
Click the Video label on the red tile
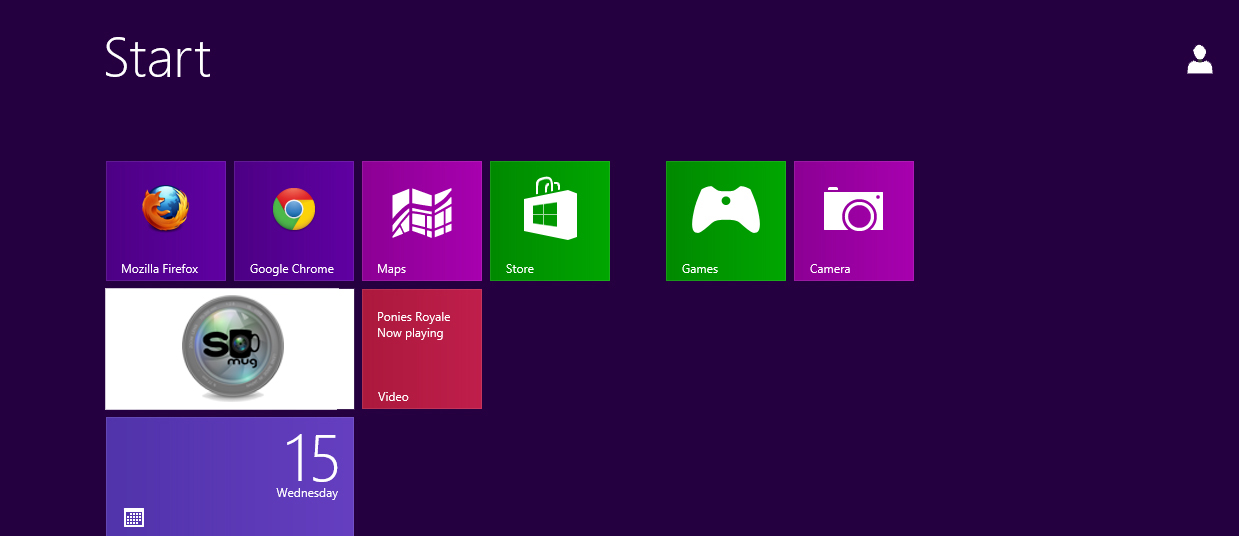pos(393,397)
